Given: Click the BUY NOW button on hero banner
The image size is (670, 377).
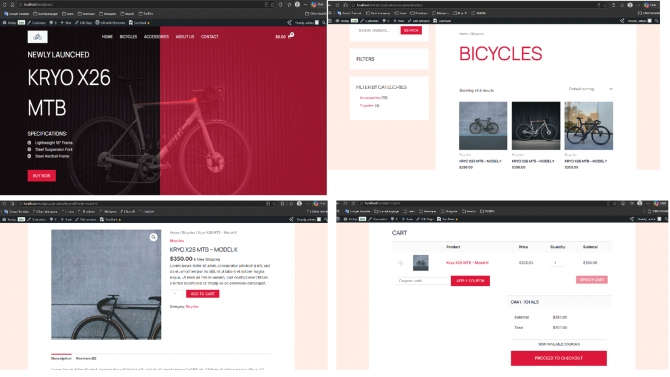Looking at the screenshot, I should click(42, 176).
